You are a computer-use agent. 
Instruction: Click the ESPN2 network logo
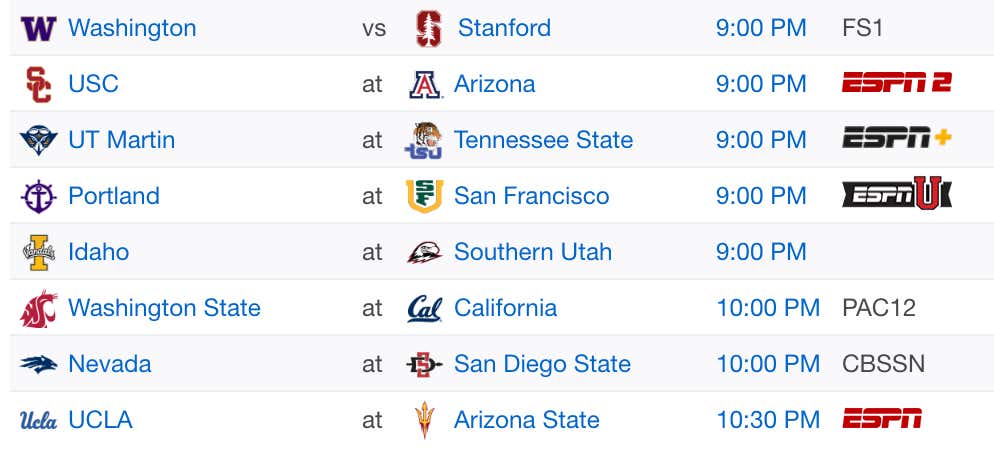897,82
